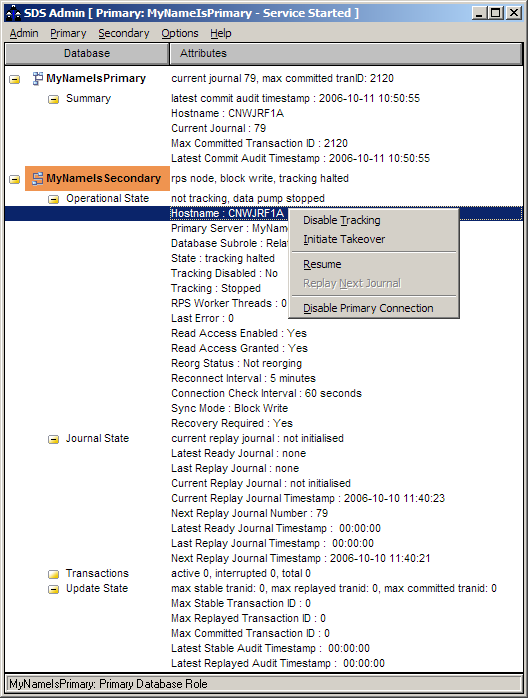Click 'Sync Mode : Block Write' row
The image size is (528, 698).
[230, 408]
